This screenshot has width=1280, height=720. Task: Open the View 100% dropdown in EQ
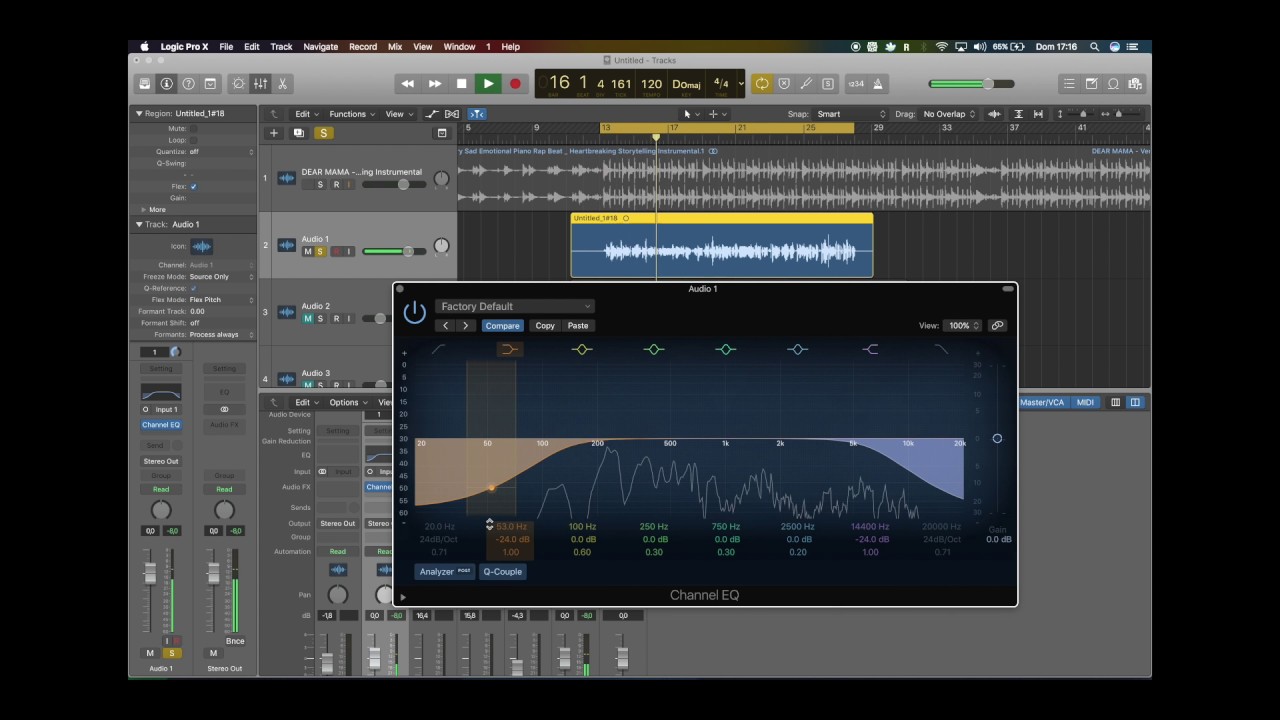[x=964, y=326]
